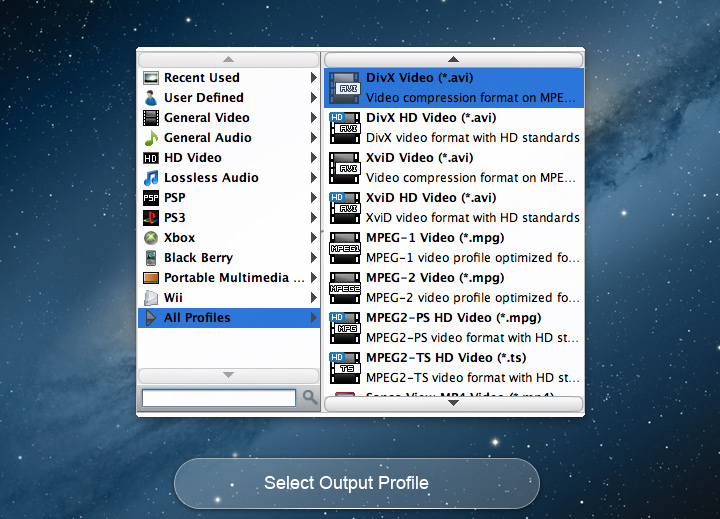The image size is (720, 519).
Task: Click the XviD HD Video AVI icon
Action: 345,208
